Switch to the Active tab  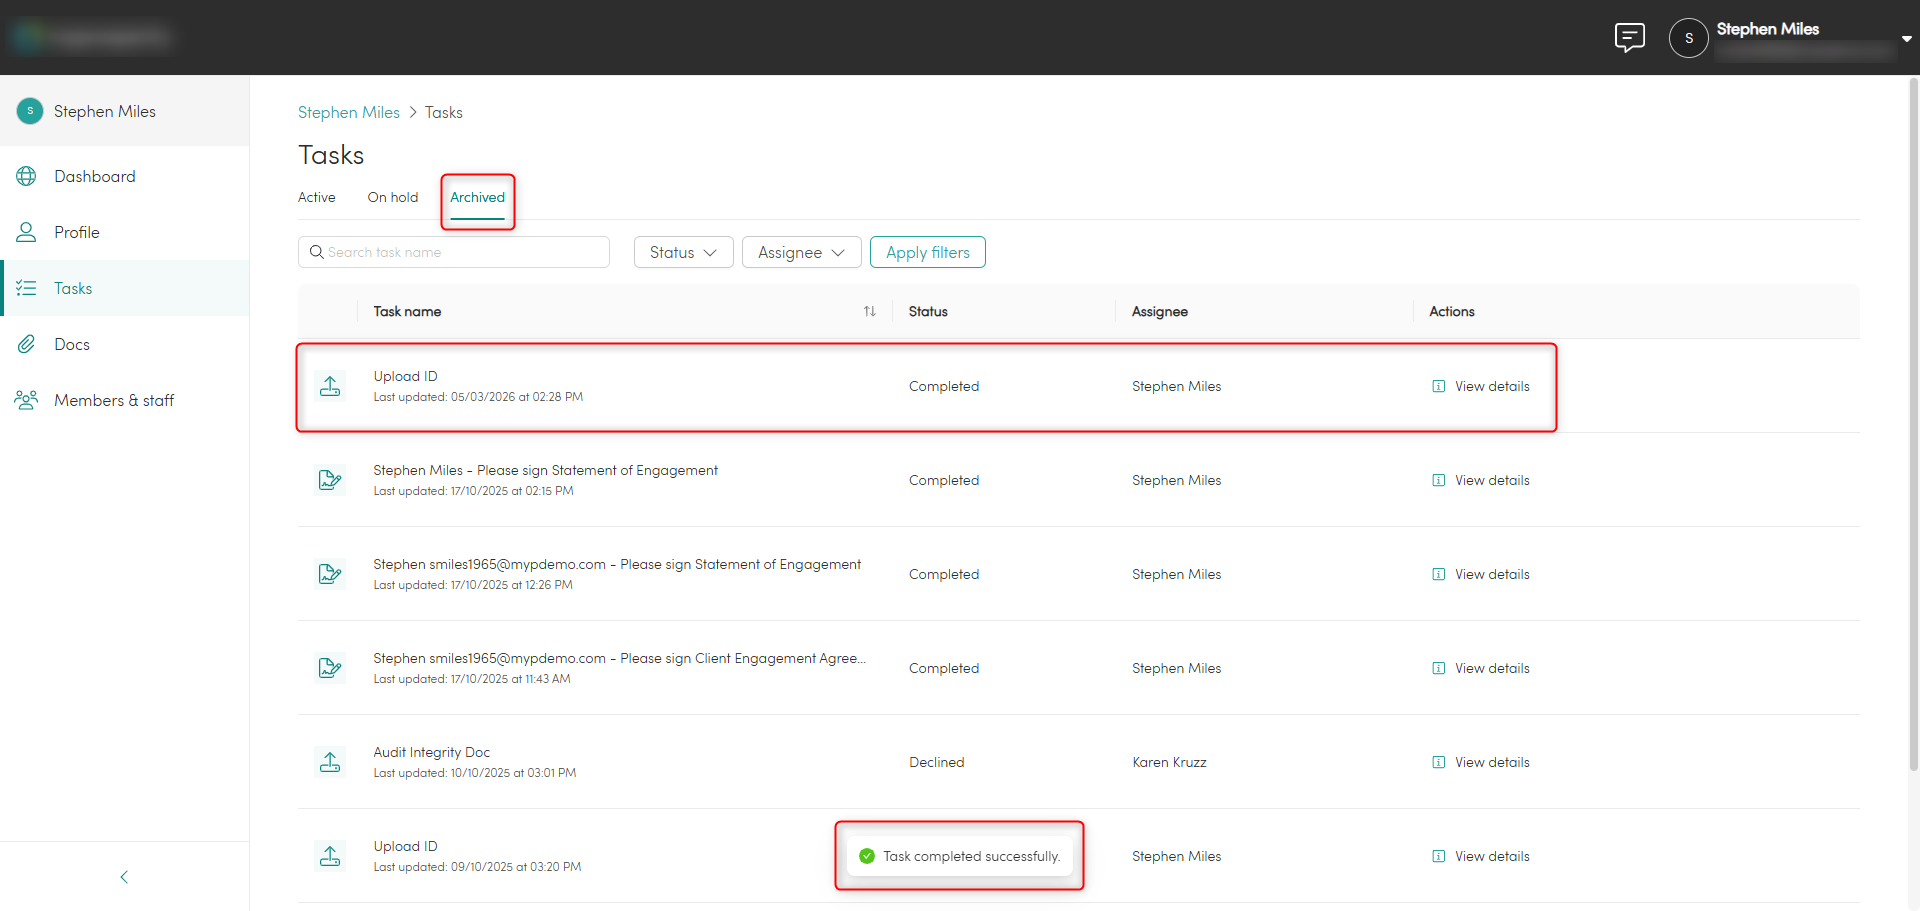(x=317, y=197)
